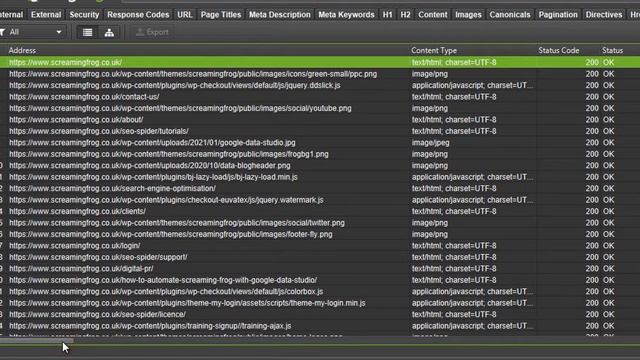Select the twitter.png URL row
The height and width of the screenshot is (360, 640).
[x=320, y=223]
